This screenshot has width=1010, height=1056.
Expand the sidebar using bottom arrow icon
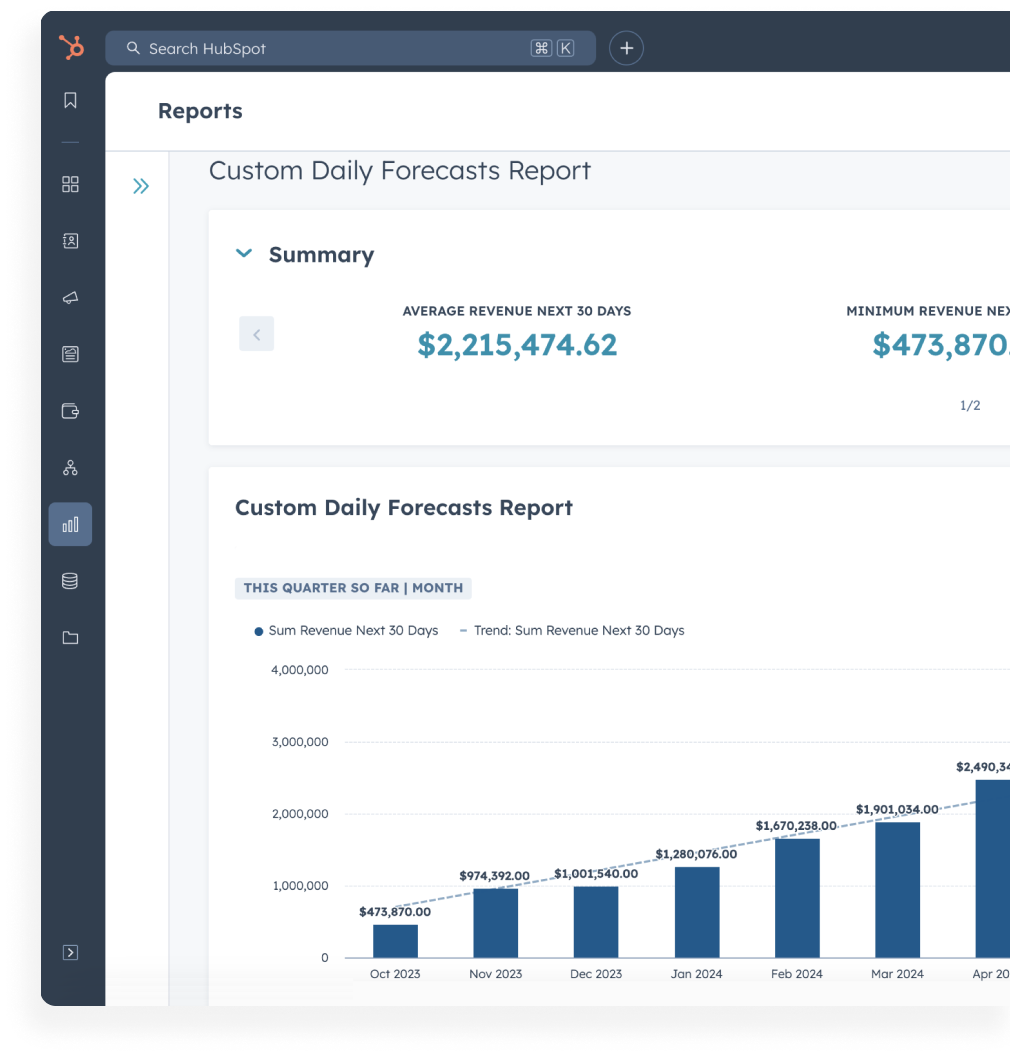(70, 952)
